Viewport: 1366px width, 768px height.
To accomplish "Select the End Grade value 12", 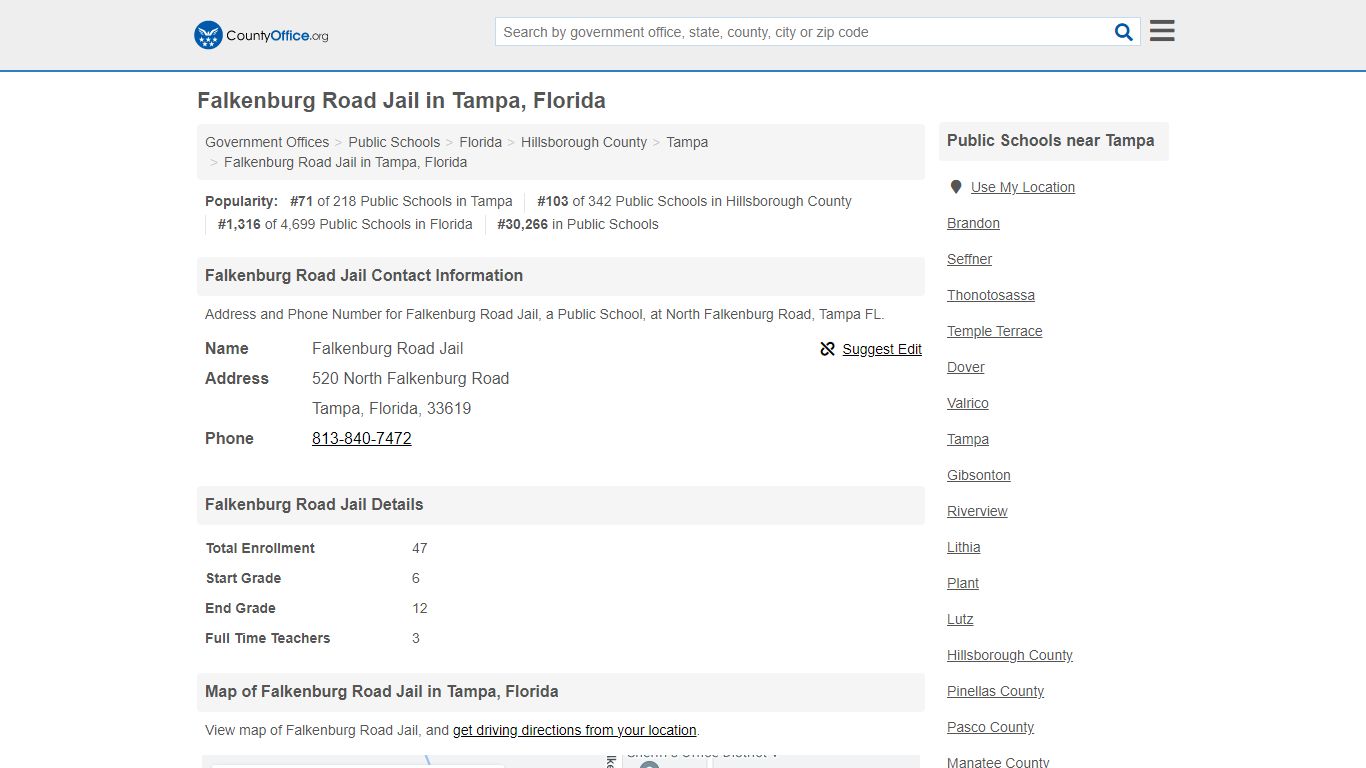I will (x=419, y=608).
